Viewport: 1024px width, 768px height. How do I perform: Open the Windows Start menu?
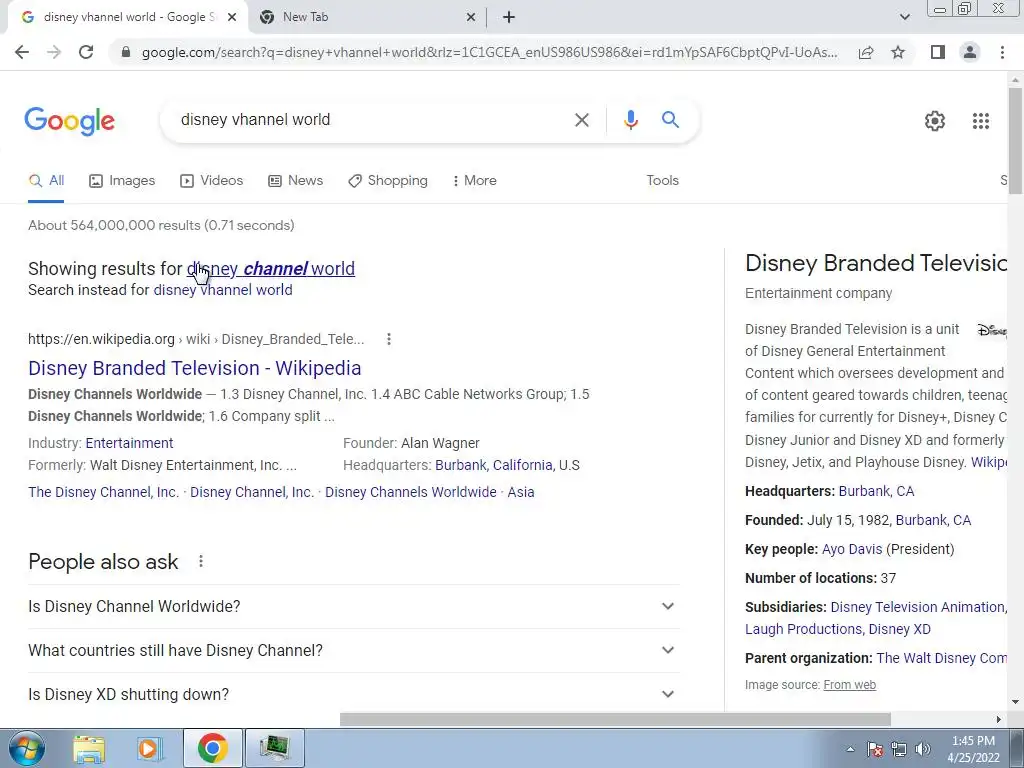27,748
